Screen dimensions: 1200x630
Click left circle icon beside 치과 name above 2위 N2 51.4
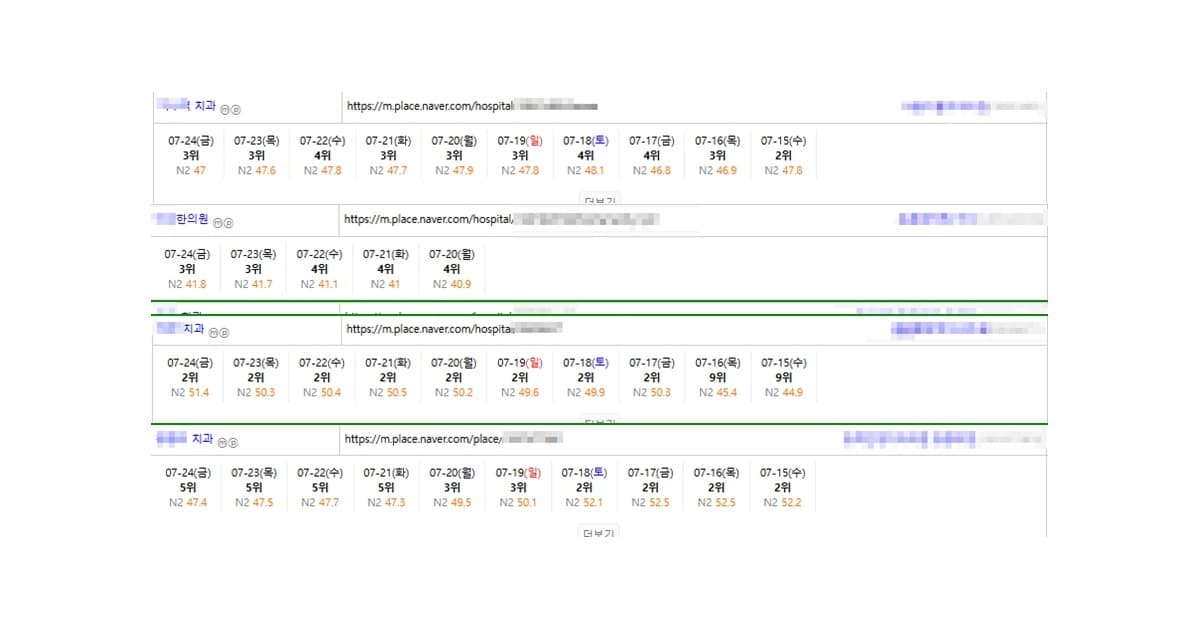[213, 333]
